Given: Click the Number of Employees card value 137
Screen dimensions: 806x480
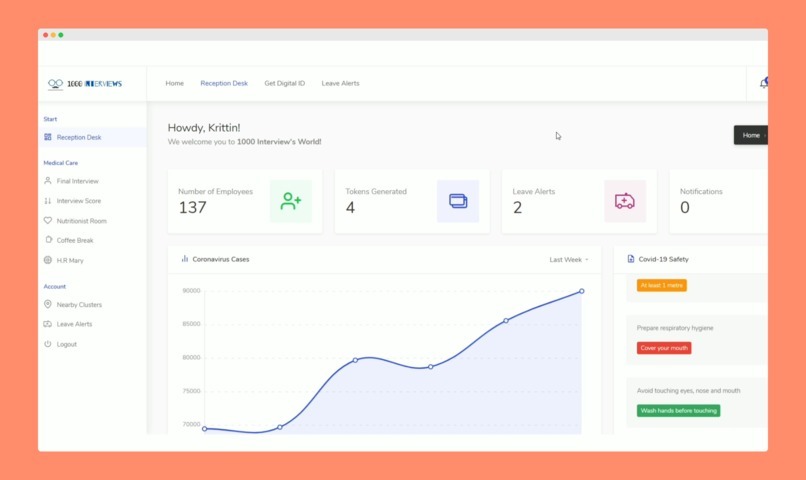Looking at the screenshot, I should point(193,208).
